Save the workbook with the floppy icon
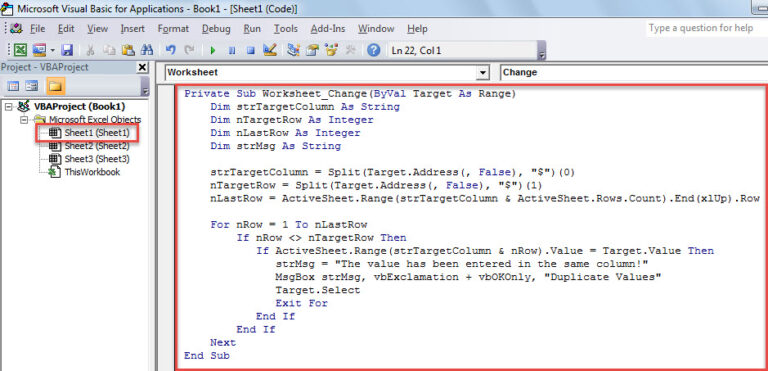Image resolution: width=768 pixels, height=371 pixels. (67, 50)
